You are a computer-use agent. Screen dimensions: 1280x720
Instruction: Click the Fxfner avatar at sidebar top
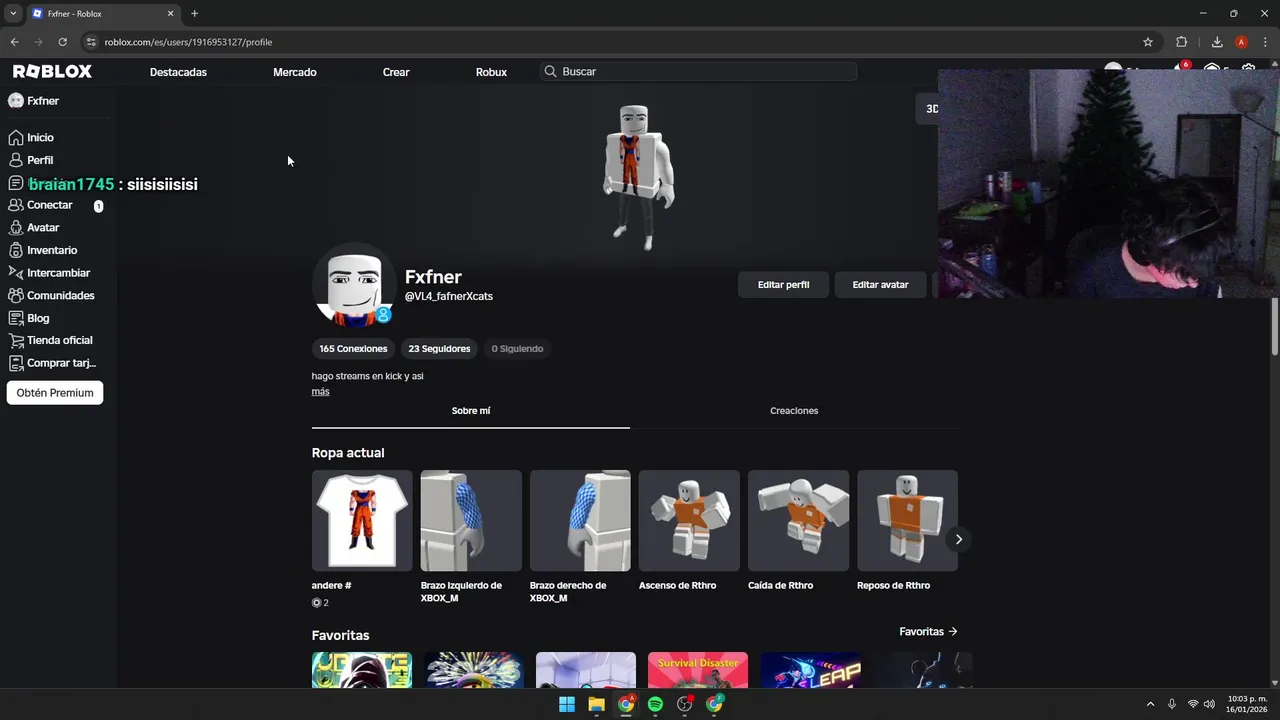pyautogui.click(x=15, y=101)
